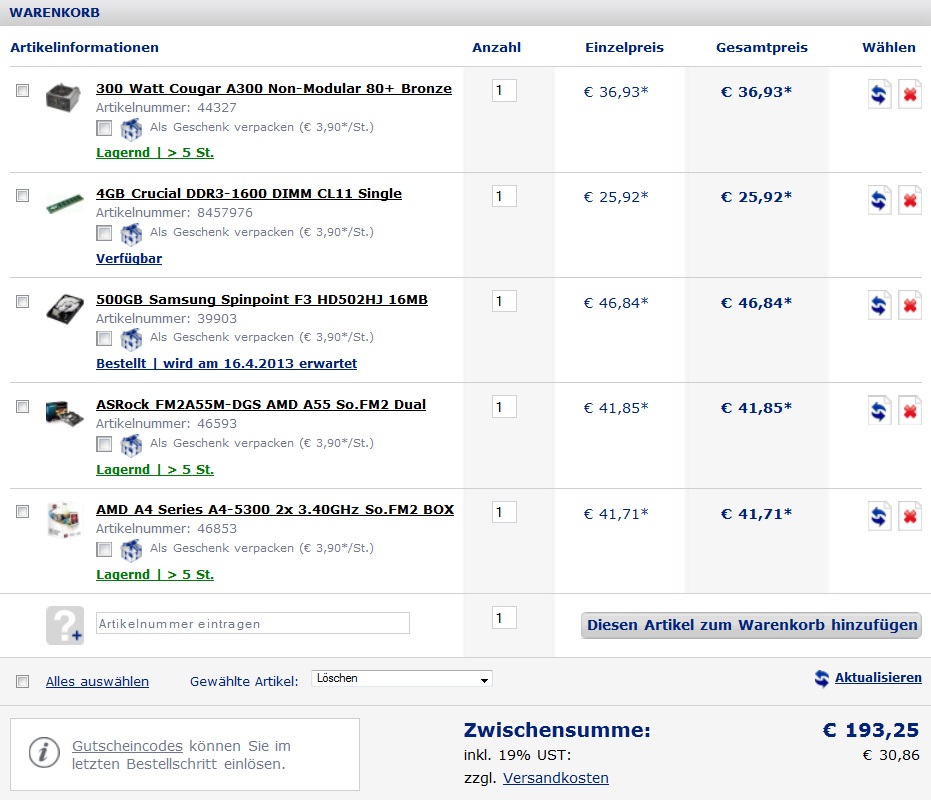931x800 pixels.
Task: Click the Aktualisieren link
Action: click(878, 678)
